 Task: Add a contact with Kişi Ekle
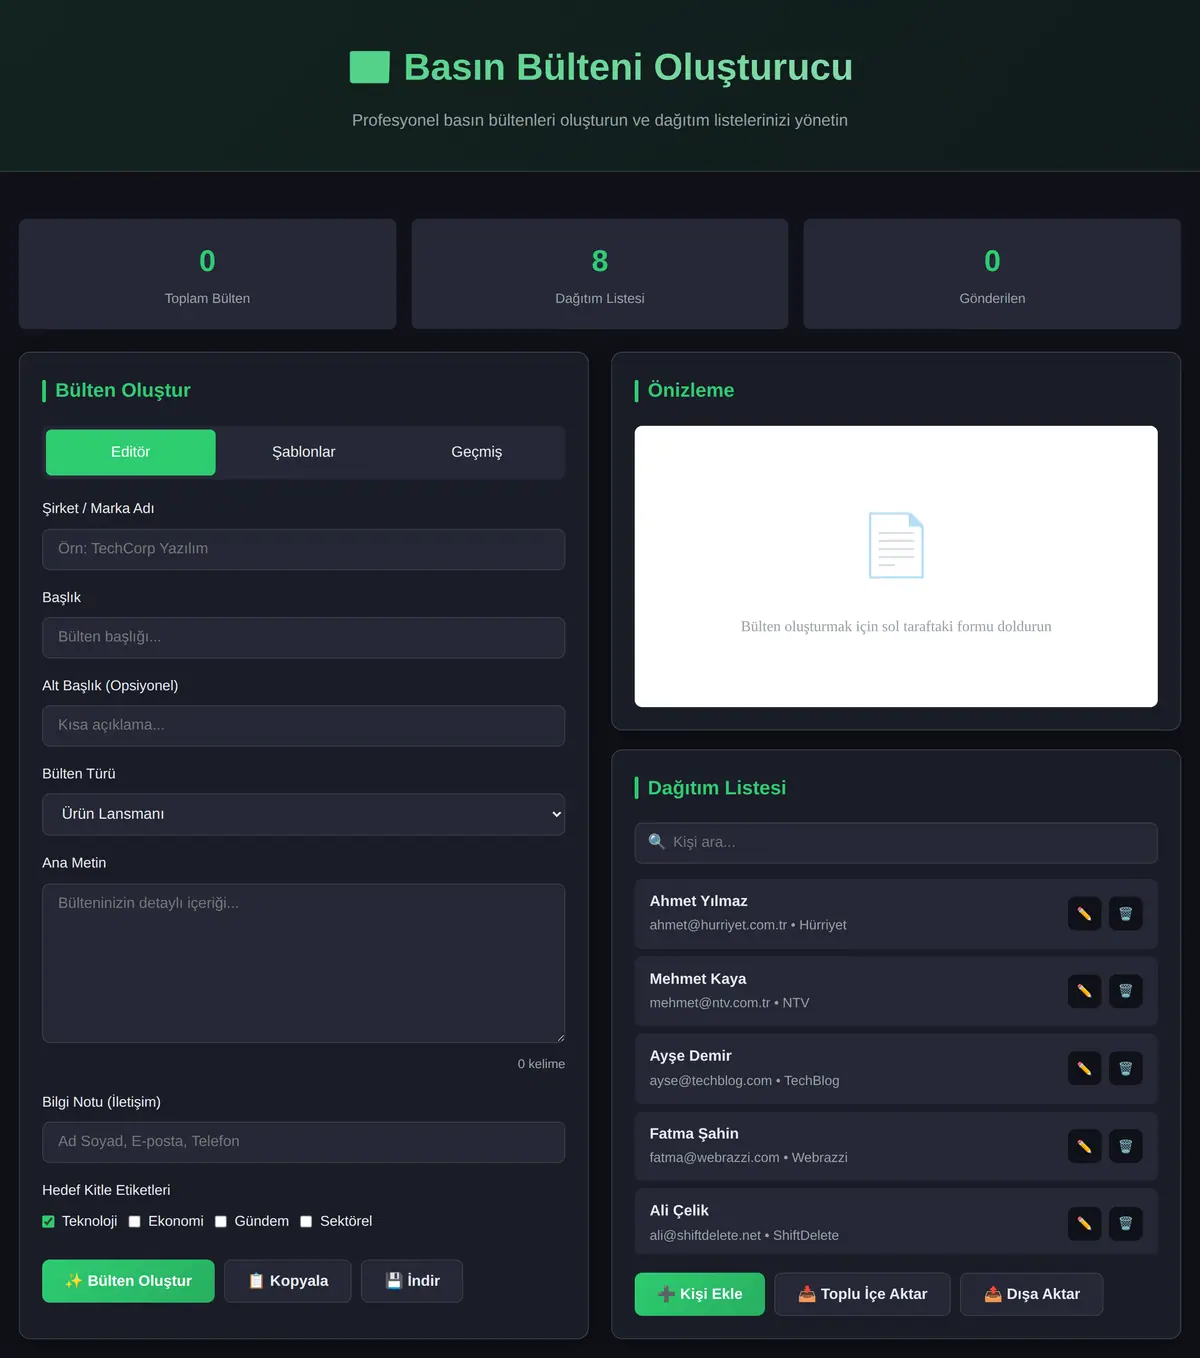[x=700, y=1294]
